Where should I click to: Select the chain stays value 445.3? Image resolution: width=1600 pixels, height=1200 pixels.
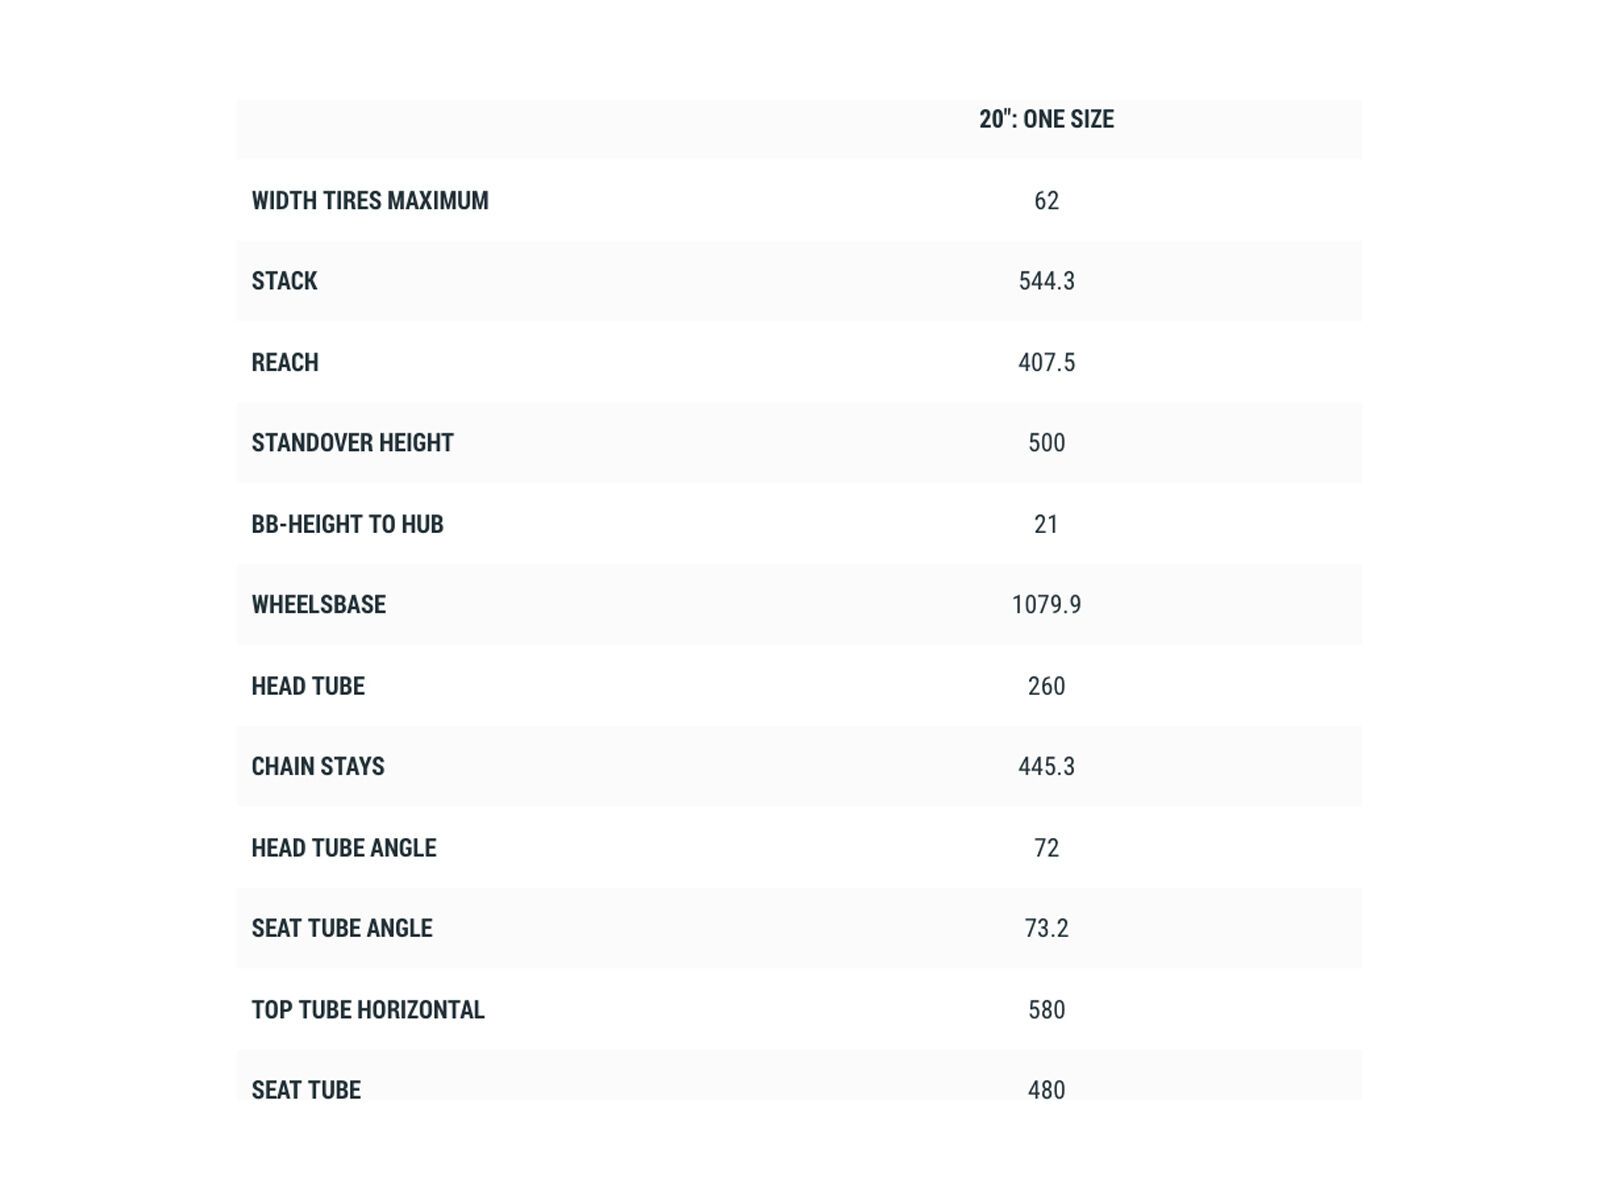[x=1046, y=767]
